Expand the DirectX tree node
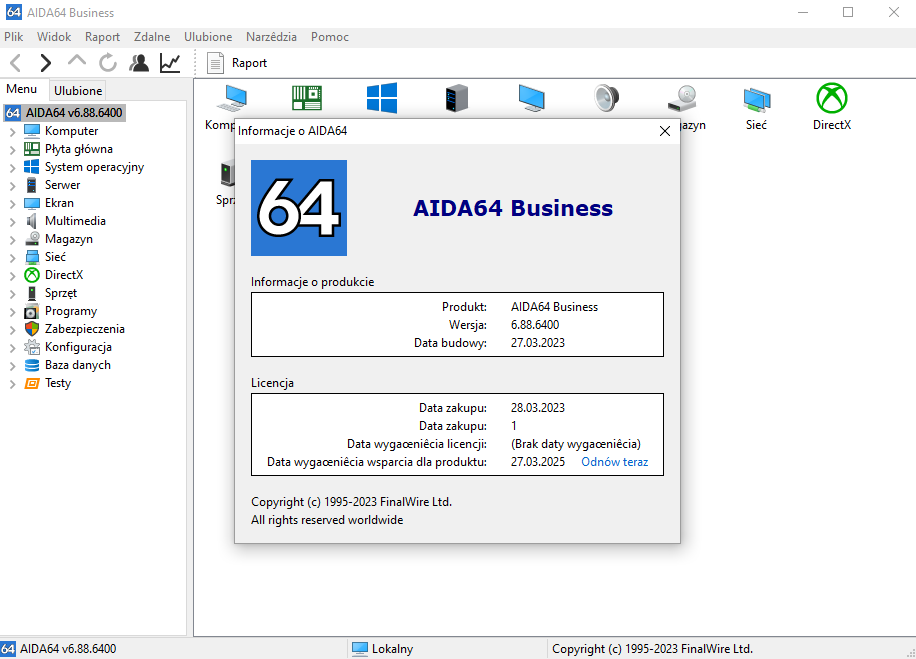Viewport: 916px width, 659px height. 12,276
